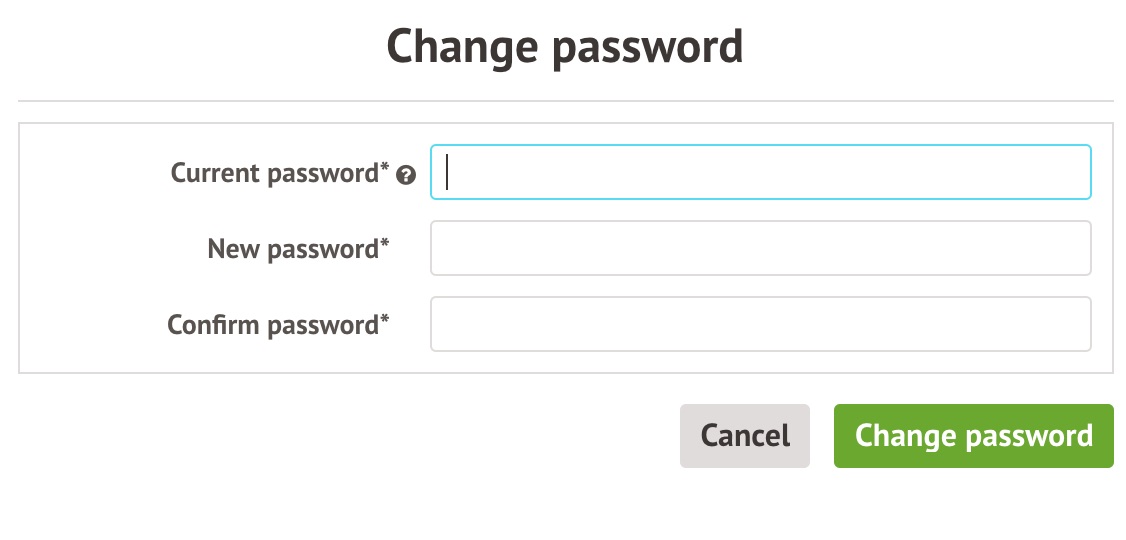Click the New password label

(x=293, y=249)
